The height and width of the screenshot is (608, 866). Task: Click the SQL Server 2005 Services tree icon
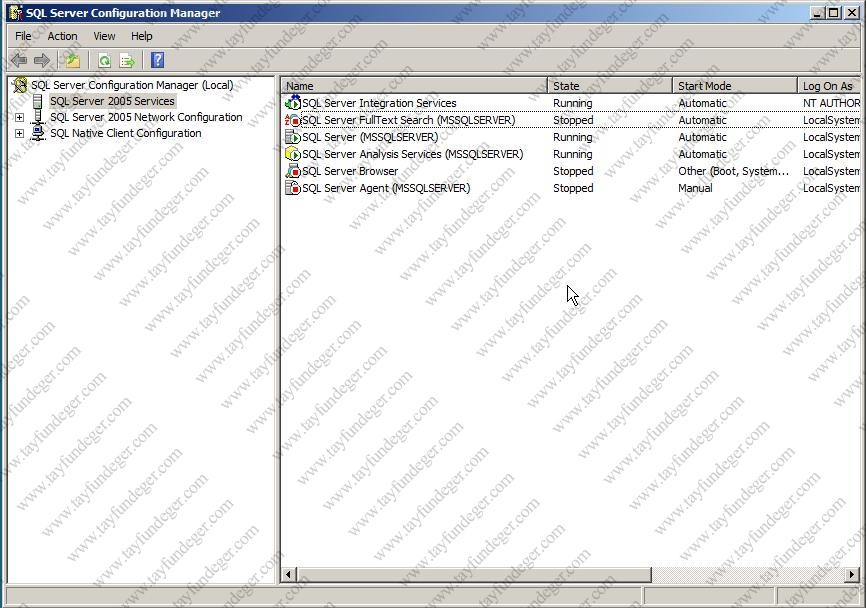[x=38, y=101]
